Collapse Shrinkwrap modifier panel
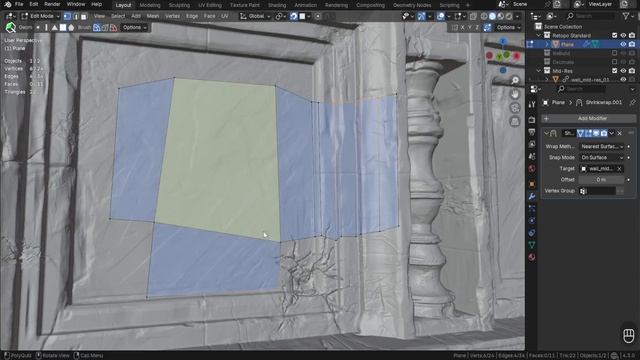Viewport: 640px width, 360px height. tap(546, 133)
